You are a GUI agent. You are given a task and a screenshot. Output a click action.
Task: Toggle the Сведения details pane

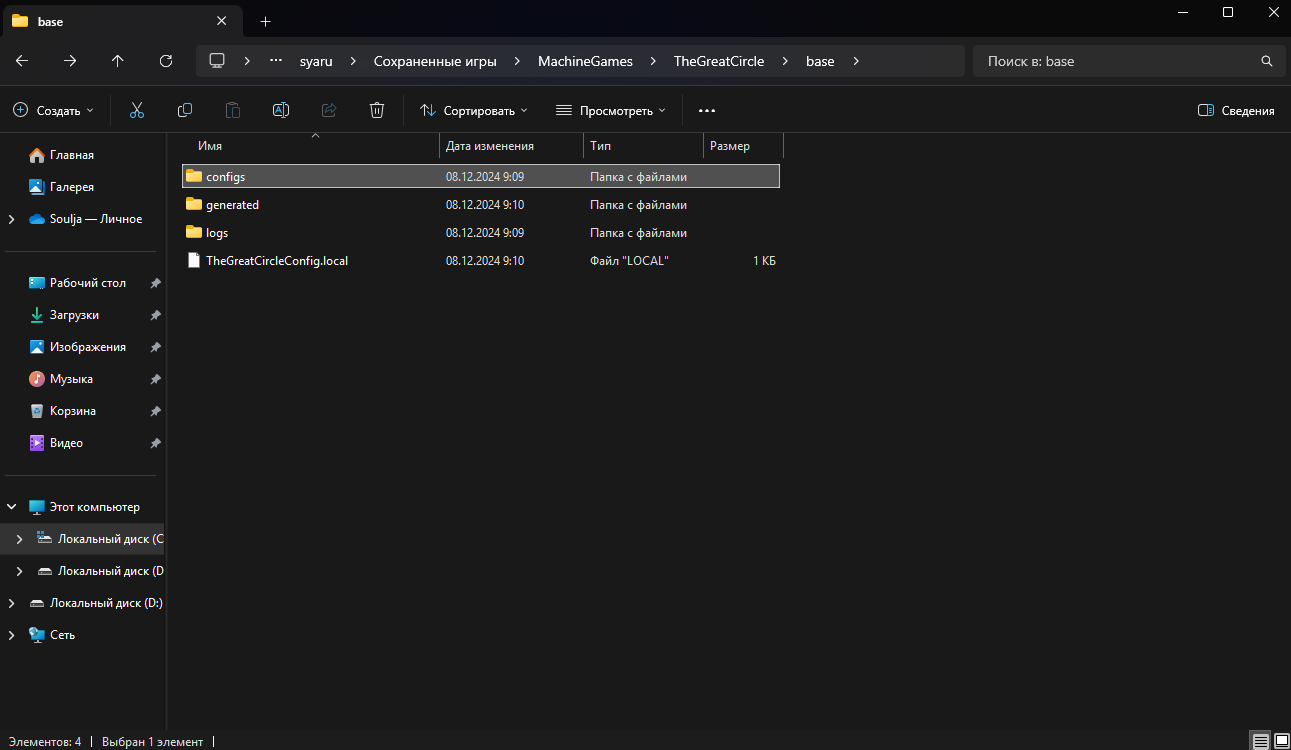[x=1236, y=111]
